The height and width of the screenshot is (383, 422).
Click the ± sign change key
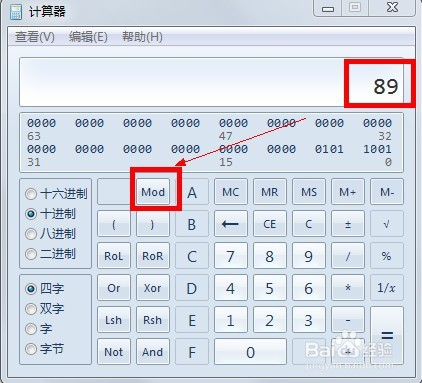pyautogui.click(x=348, y=224)
